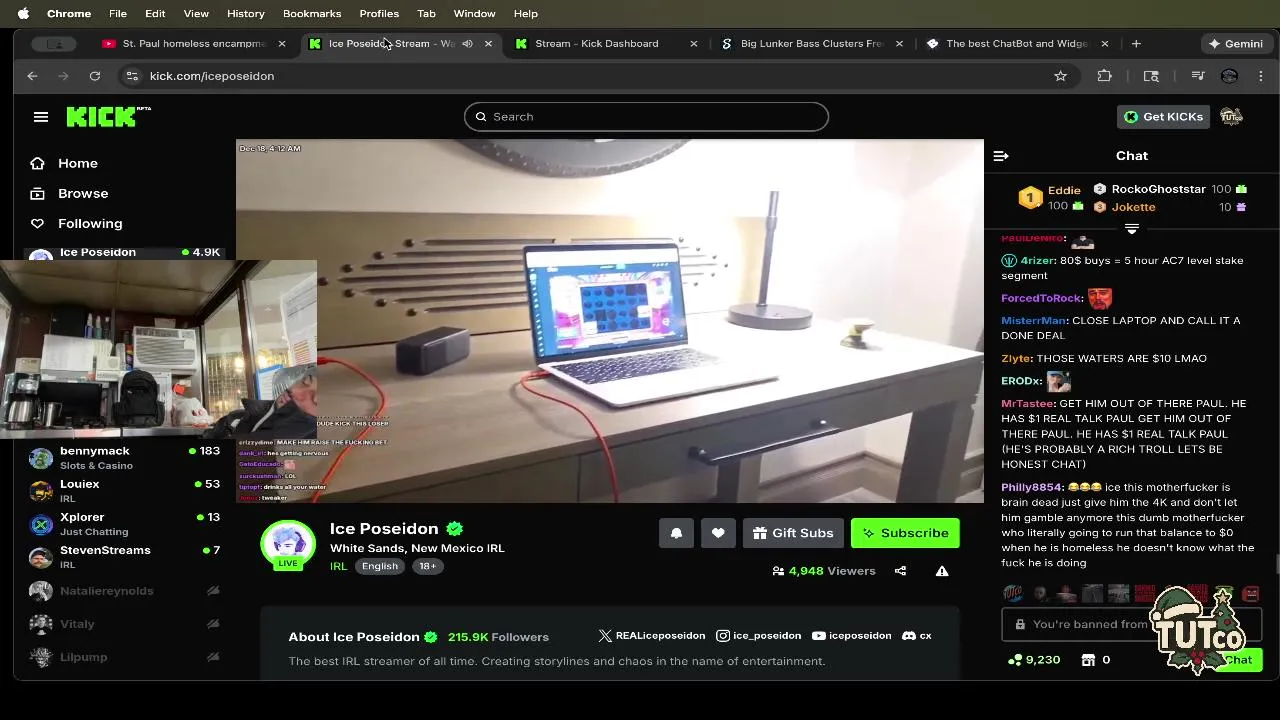Open user avatar menu in Kick header
Image resolution: width=1280 pixels, height=720 pixels.
tap(1231, 117)
